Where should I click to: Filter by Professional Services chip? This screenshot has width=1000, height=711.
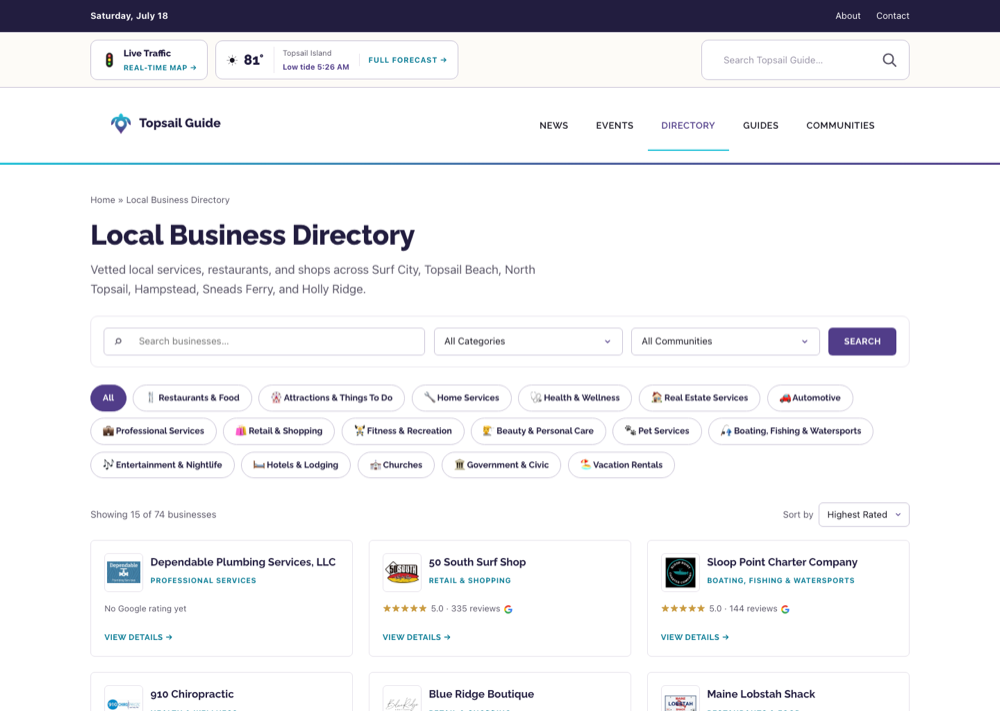pyautogui.click(x=154, y=431)
